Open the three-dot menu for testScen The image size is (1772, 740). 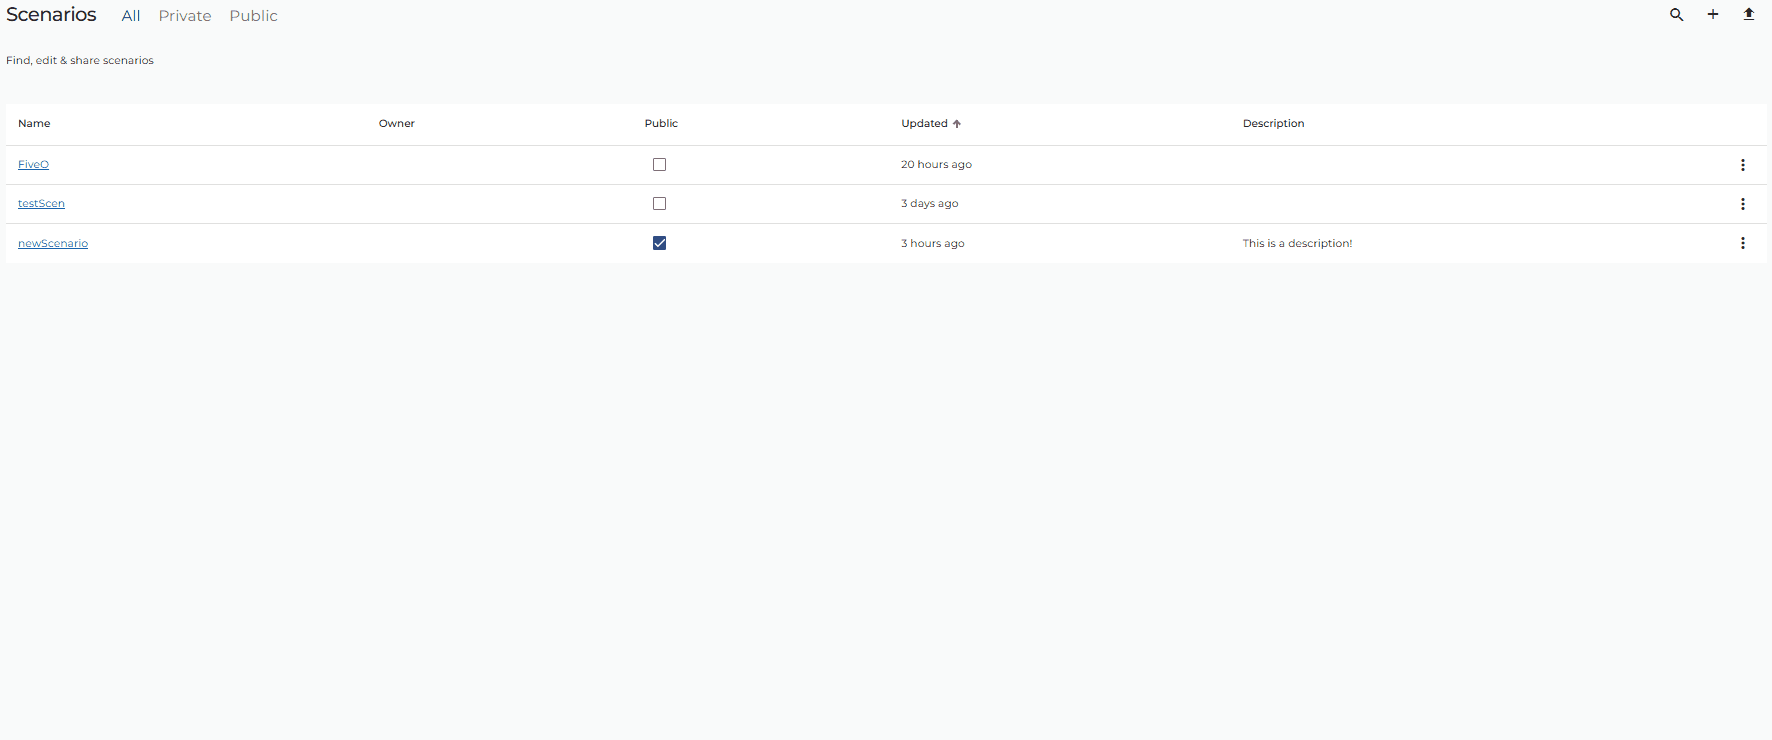point(1743,204)
